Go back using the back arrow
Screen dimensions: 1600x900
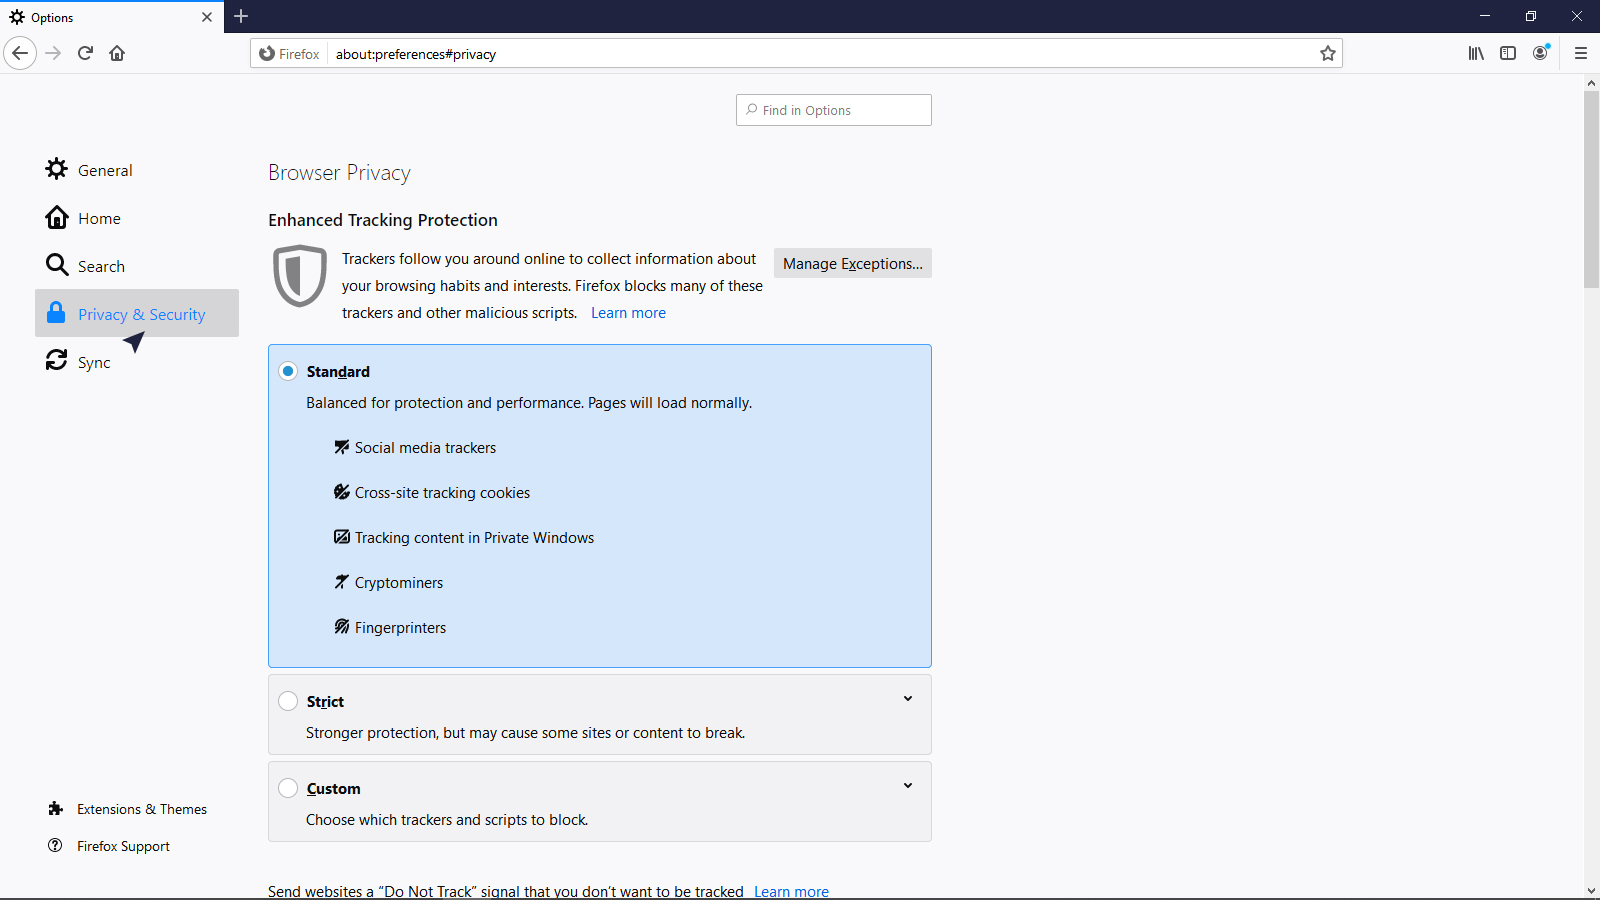(20, 53)
